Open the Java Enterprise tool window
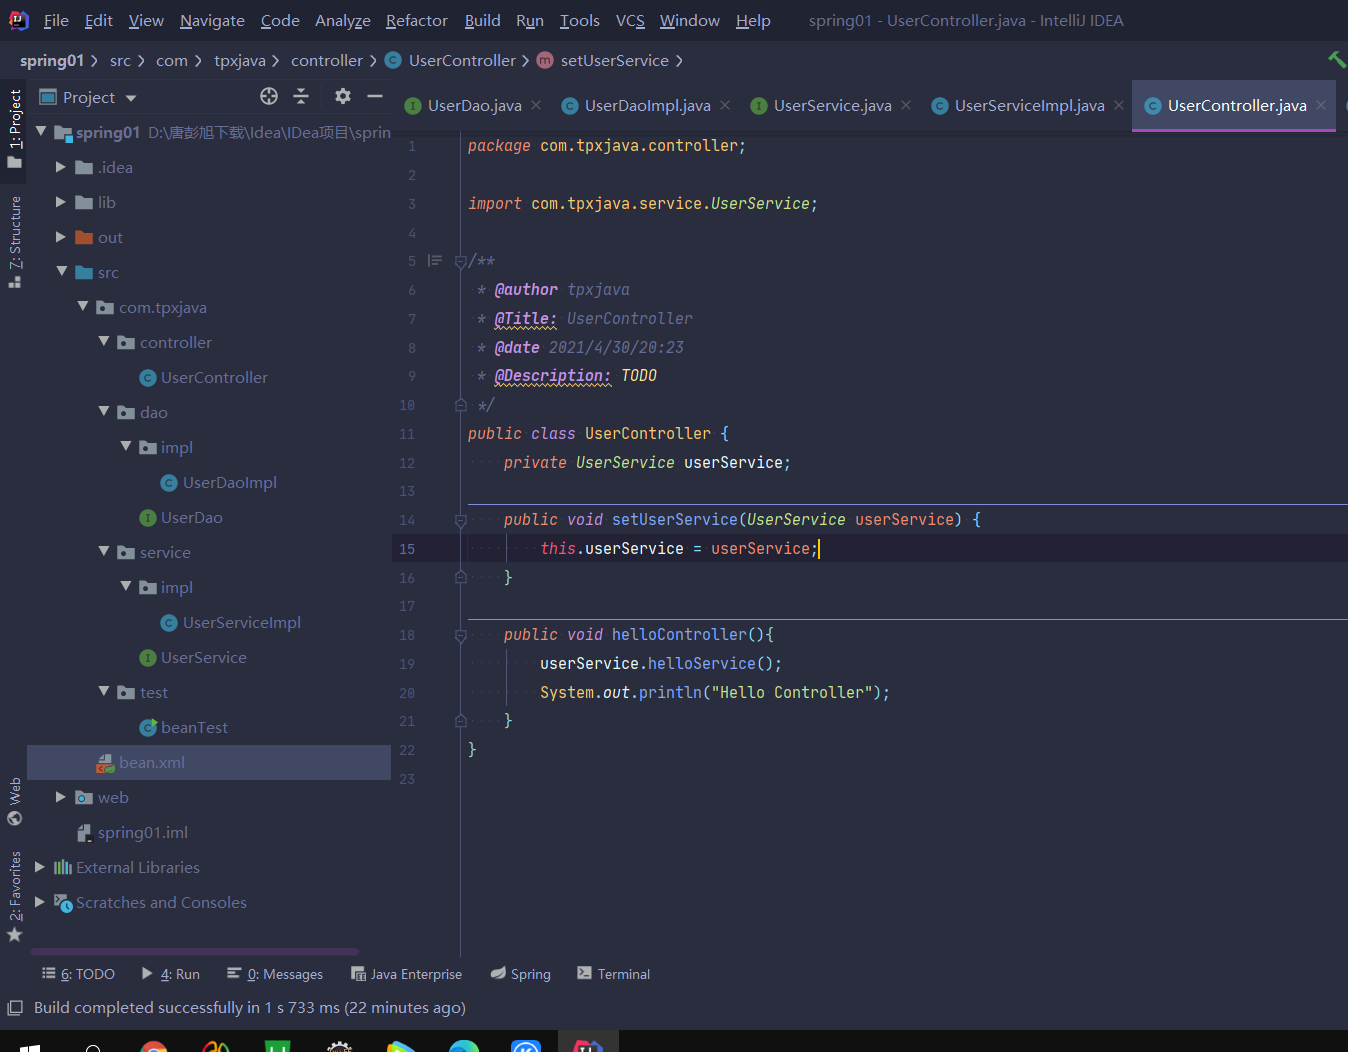 (406, 974)
